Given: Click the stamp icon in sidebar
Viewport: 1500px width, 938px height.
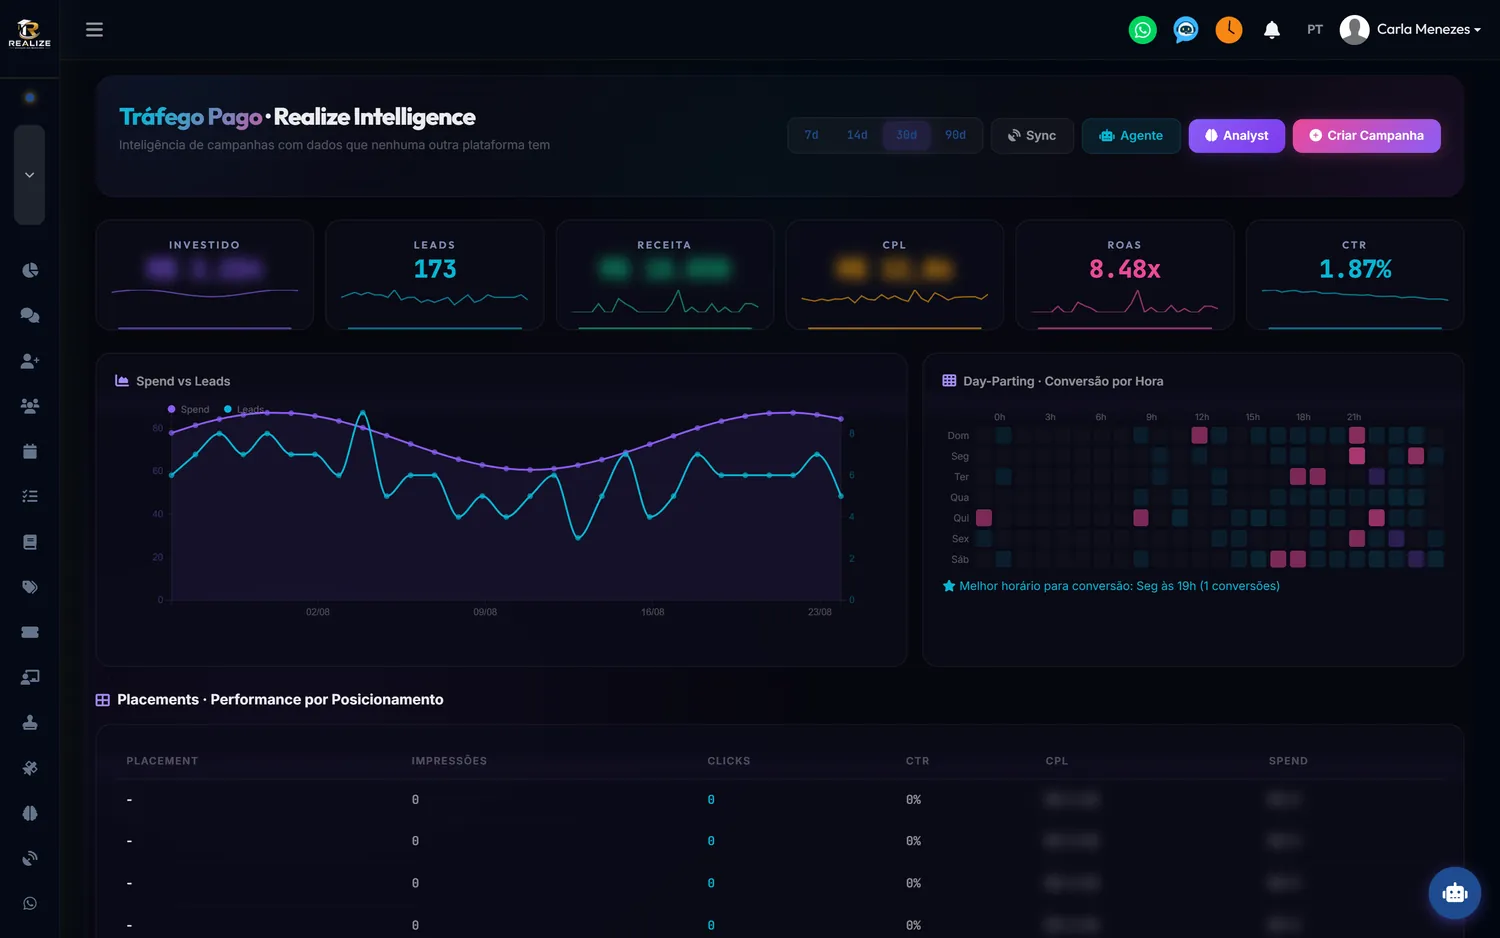Looking at the screenshot, I should pos(30,722).
